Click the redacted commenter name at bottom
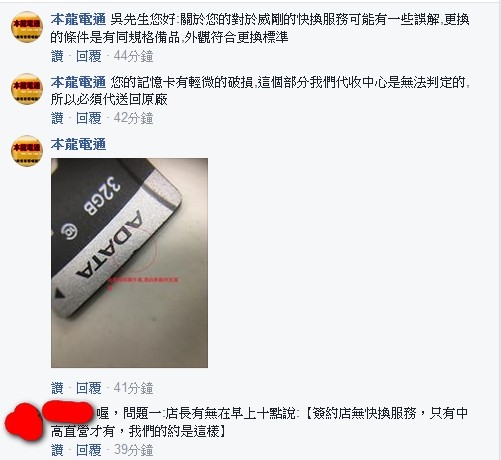The height and width of the screenshot is (460, 501). pos(68,412)
